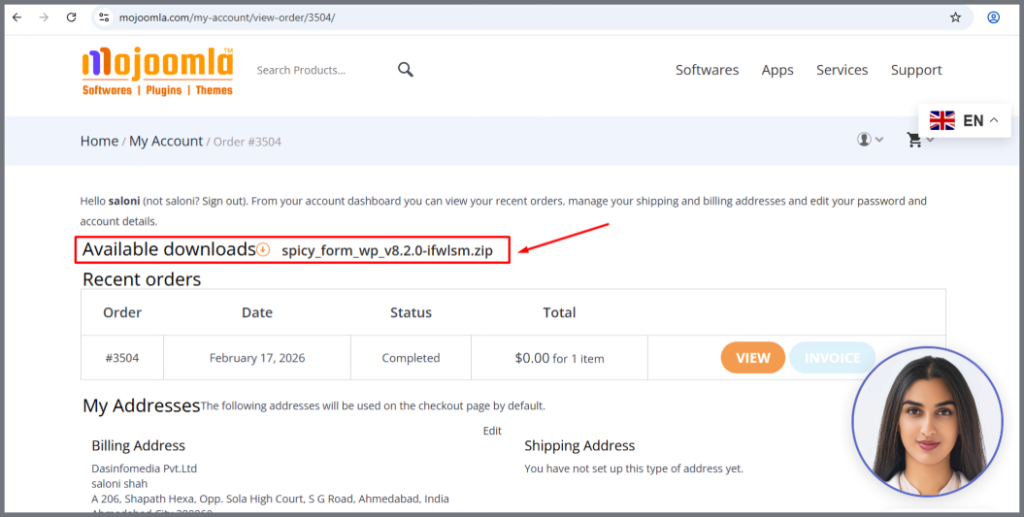Click the browser back arrow
Image resolution: width=1024 pixels, height=517 pixels.
click(x=17, y=17)
